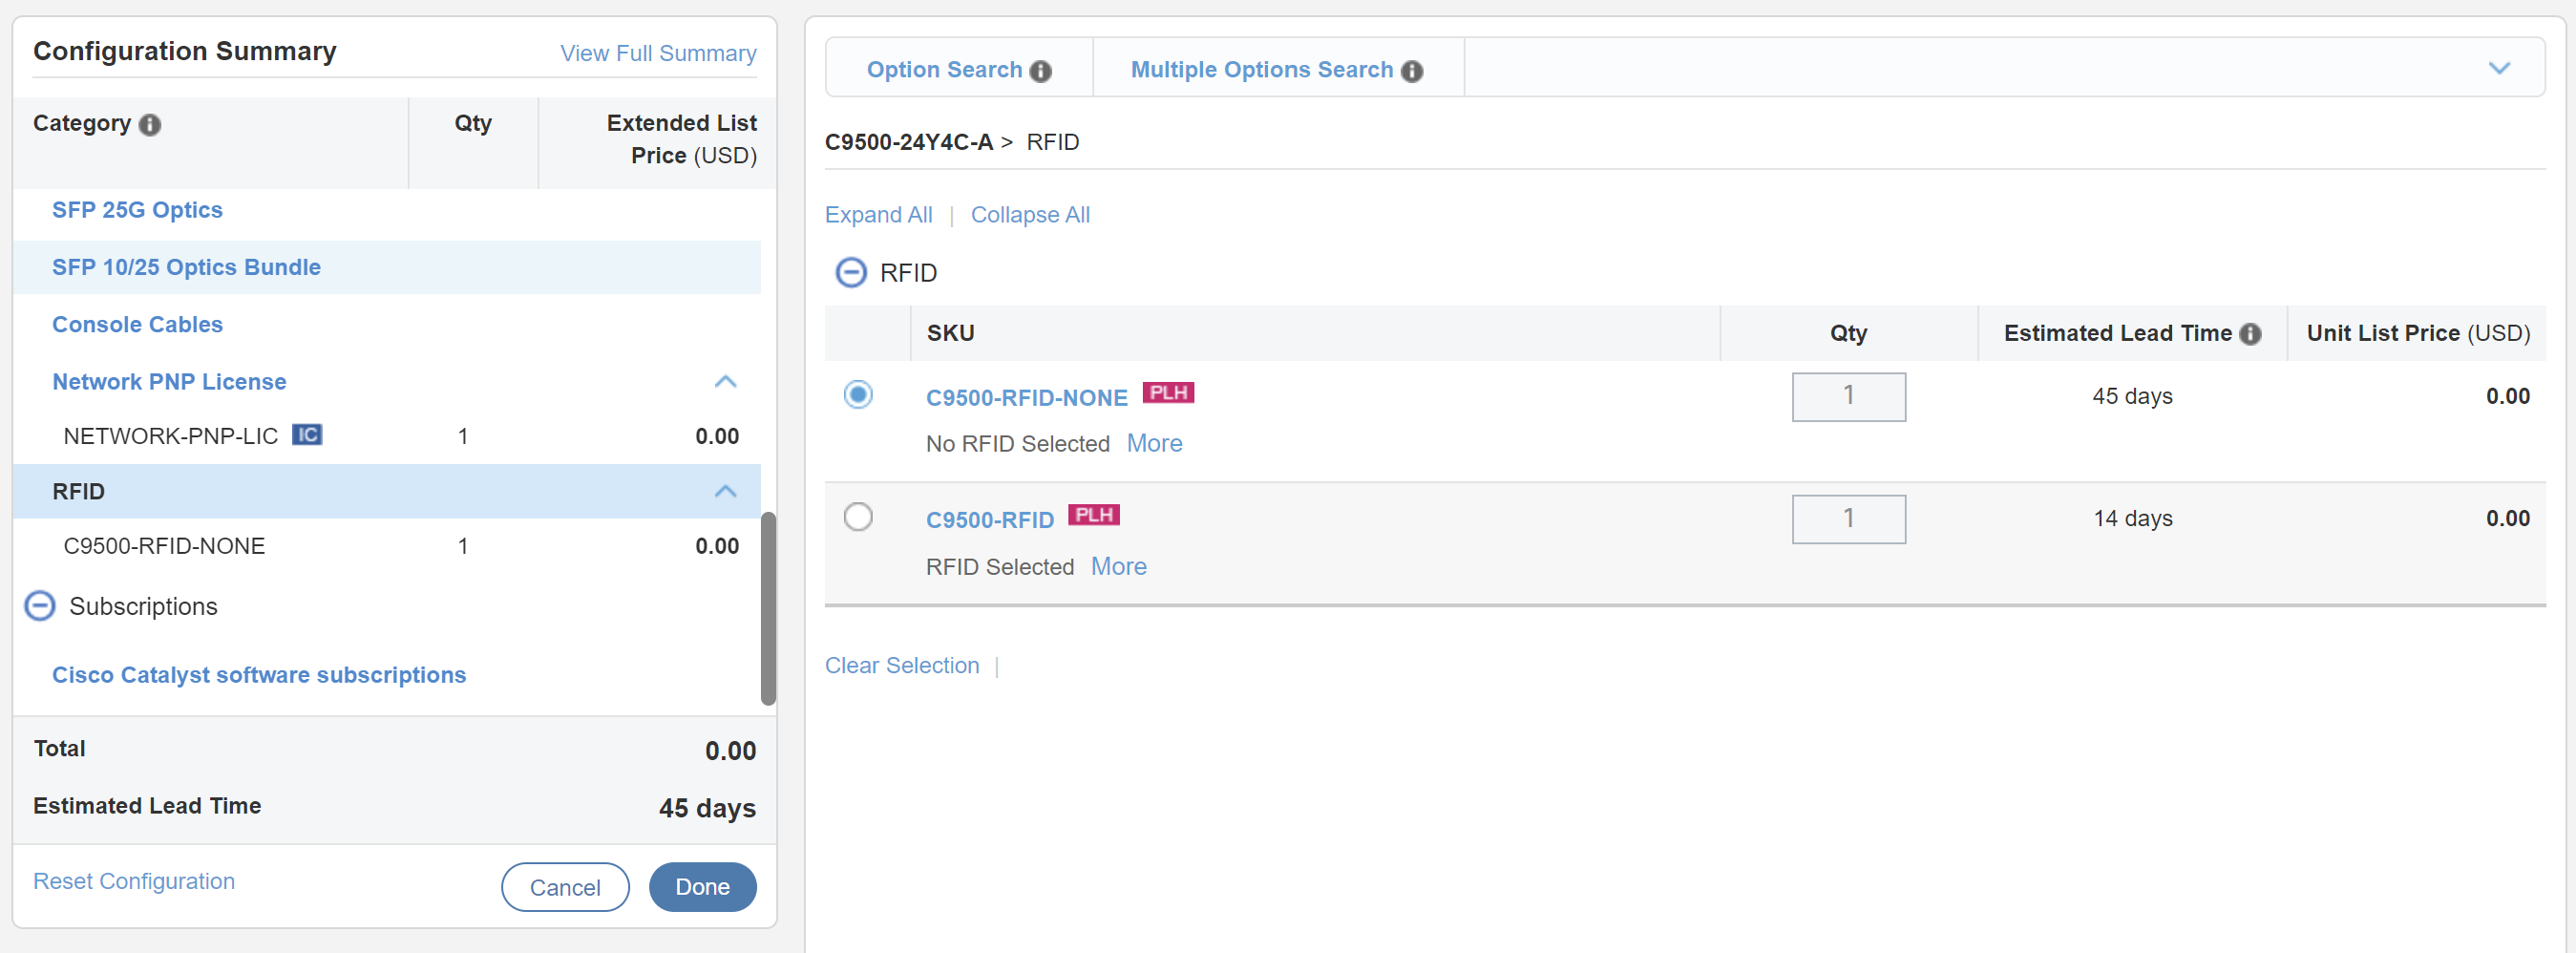This screenshot has width=2576, height=953.
Task: Select SFP 10/25 Optics Bundle category
Action: [186, 268]
